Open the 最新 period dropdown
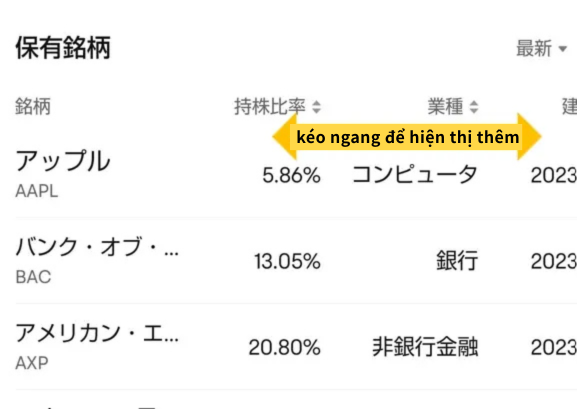Screen dimensions: 577x409 pos(541,48)
